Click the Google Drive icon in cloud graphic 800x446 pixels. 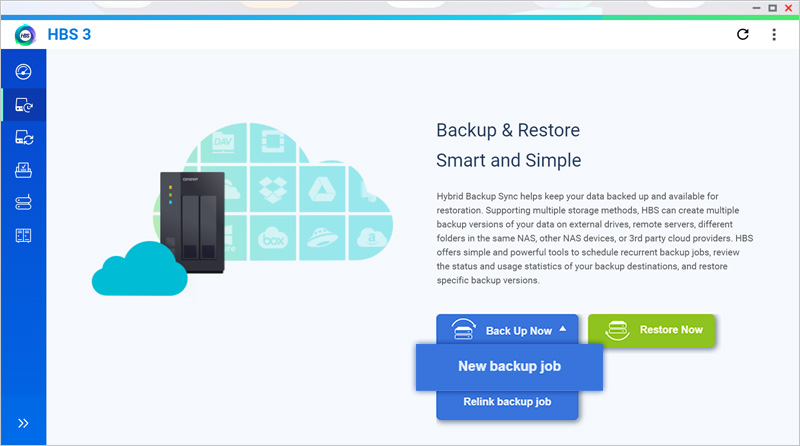(322, 189)
